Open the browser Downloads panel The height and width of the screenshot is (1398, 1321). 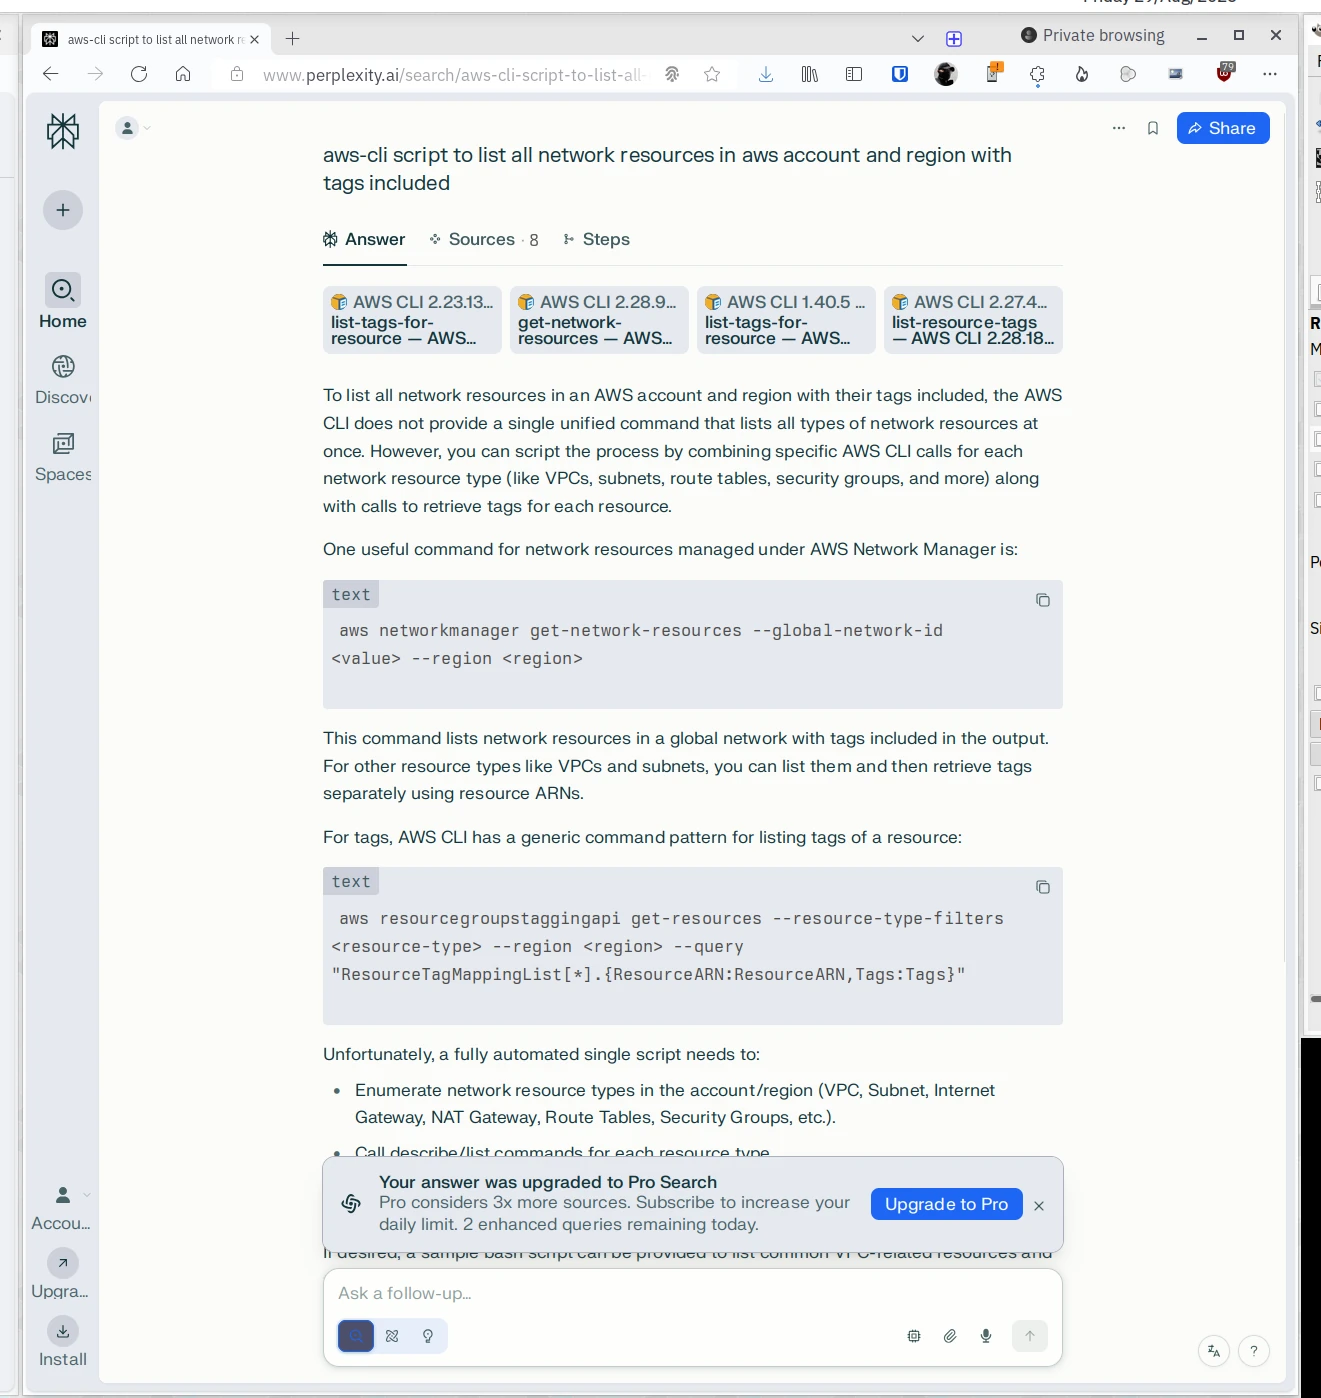click(x=766, y=74)
